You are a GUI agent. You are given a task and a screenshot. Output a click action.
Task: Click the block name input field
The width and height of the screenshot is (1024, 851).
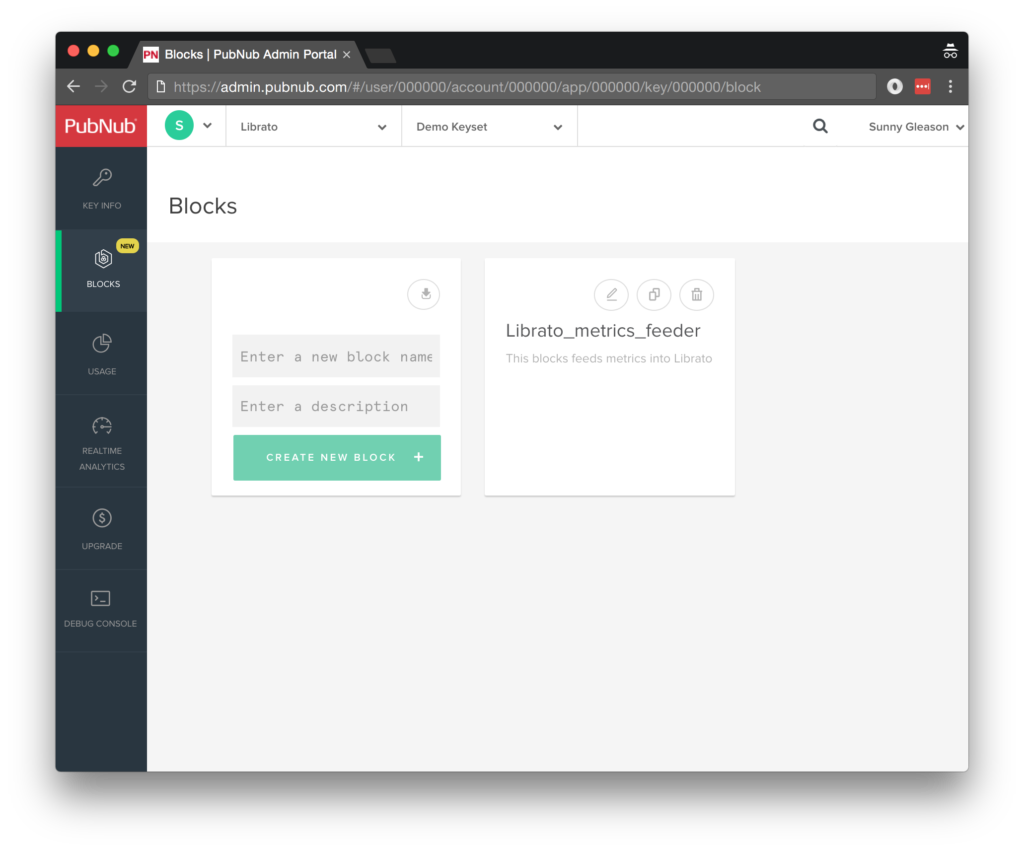pyautogui.click(x=335, y=356)
